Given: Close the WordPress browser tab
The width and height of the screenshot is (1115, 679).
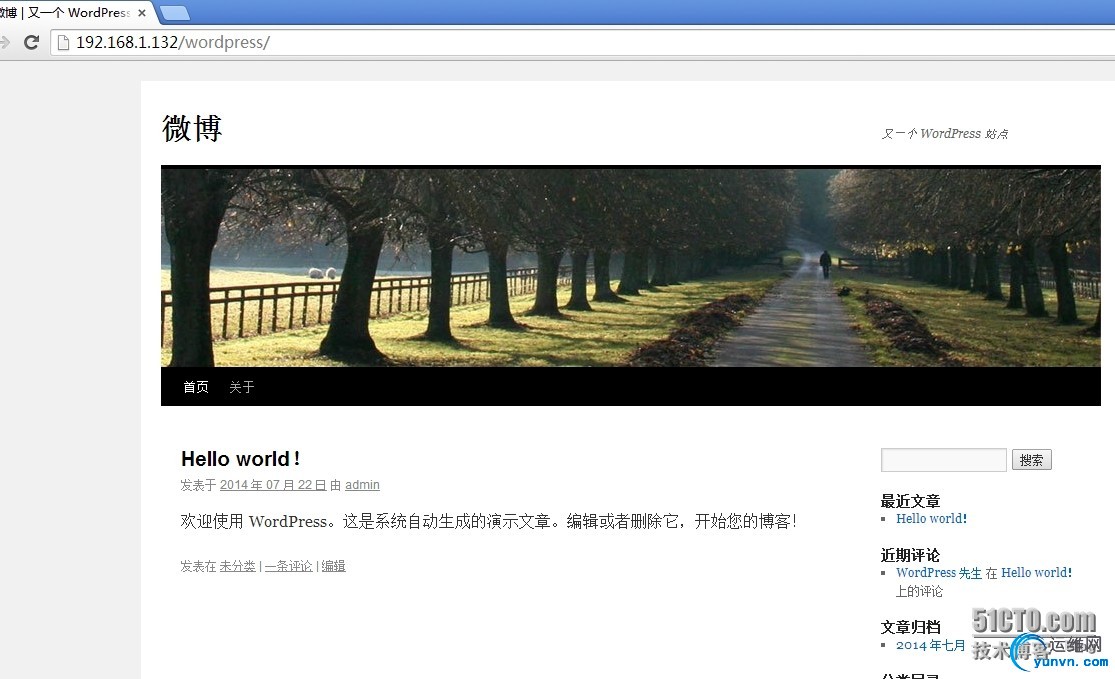Looking at the screenshot, I should coord(142,13).
